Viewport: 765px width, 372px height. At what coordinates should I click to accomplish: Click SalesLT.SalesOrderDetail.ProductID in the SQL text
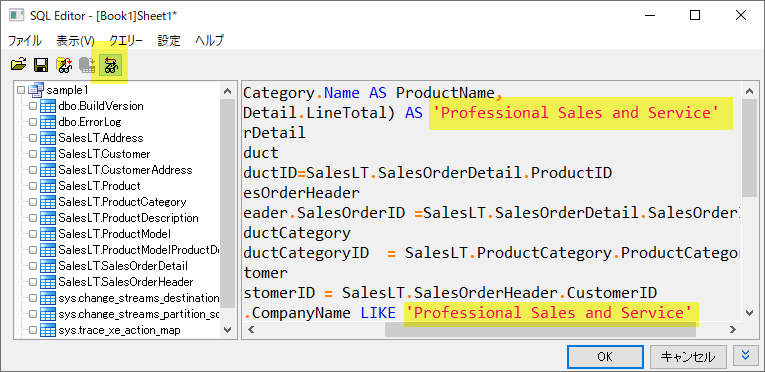460,173
